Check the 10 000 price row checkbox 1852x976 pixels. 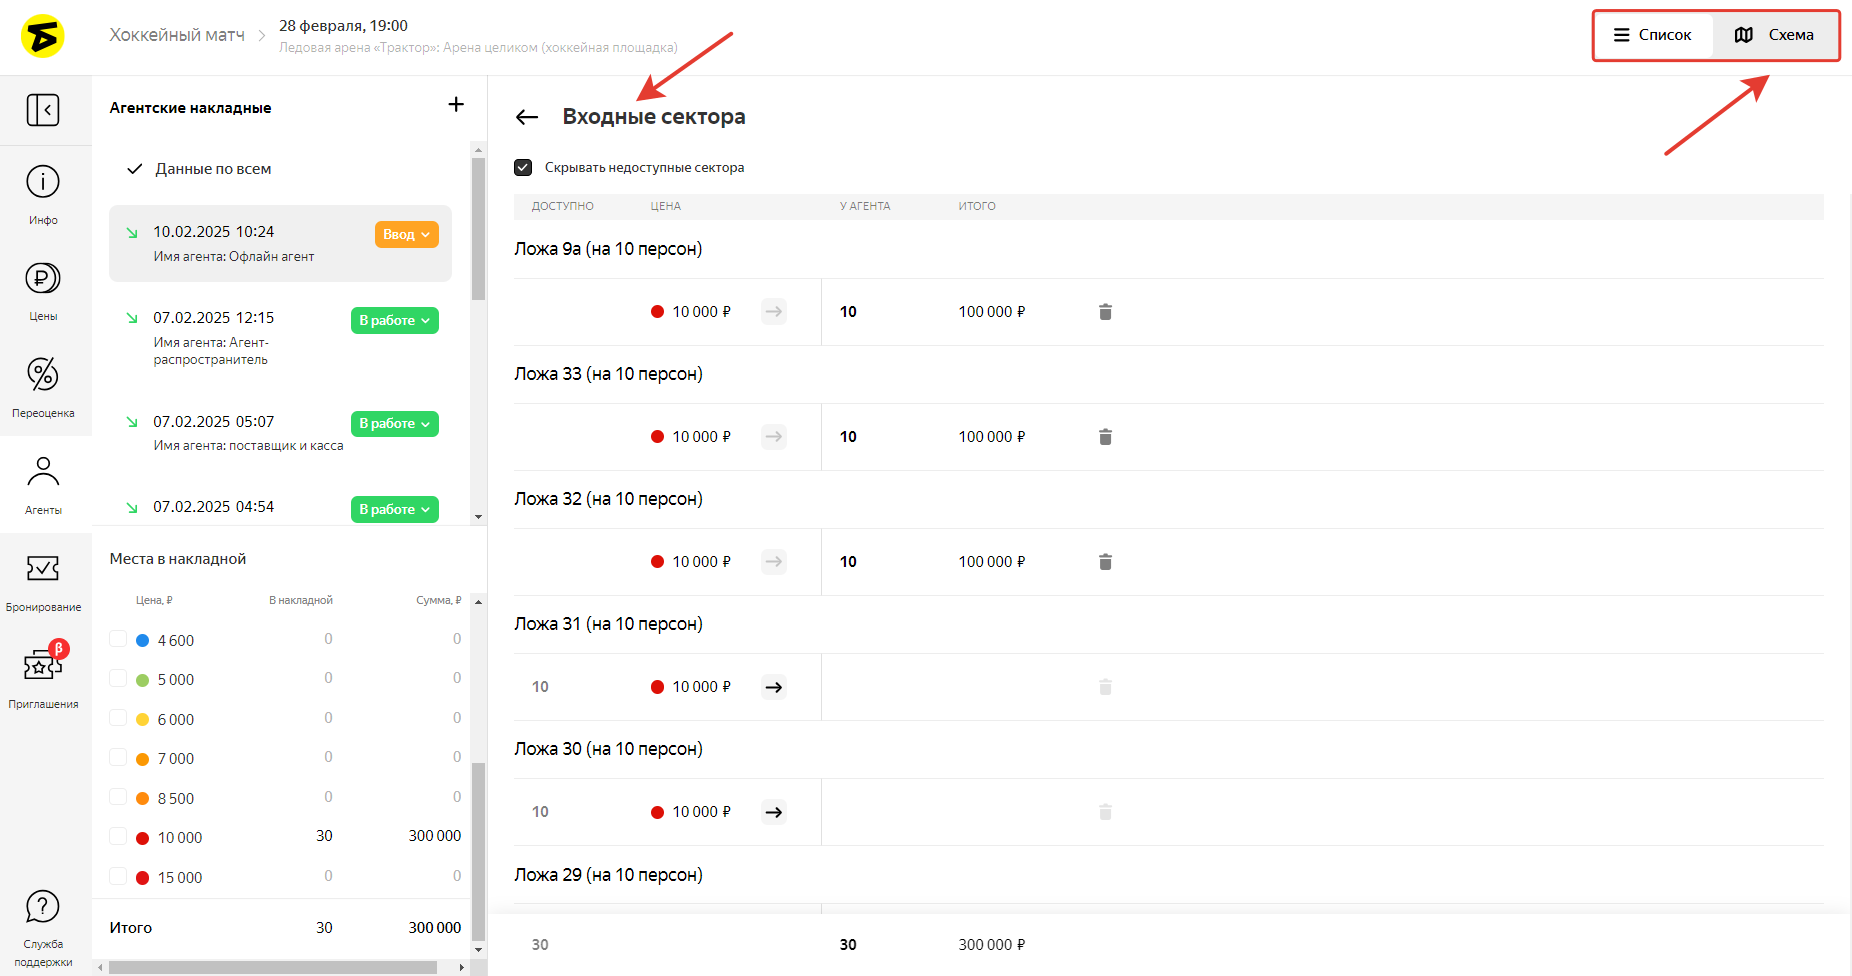click(x=118, y=837)
